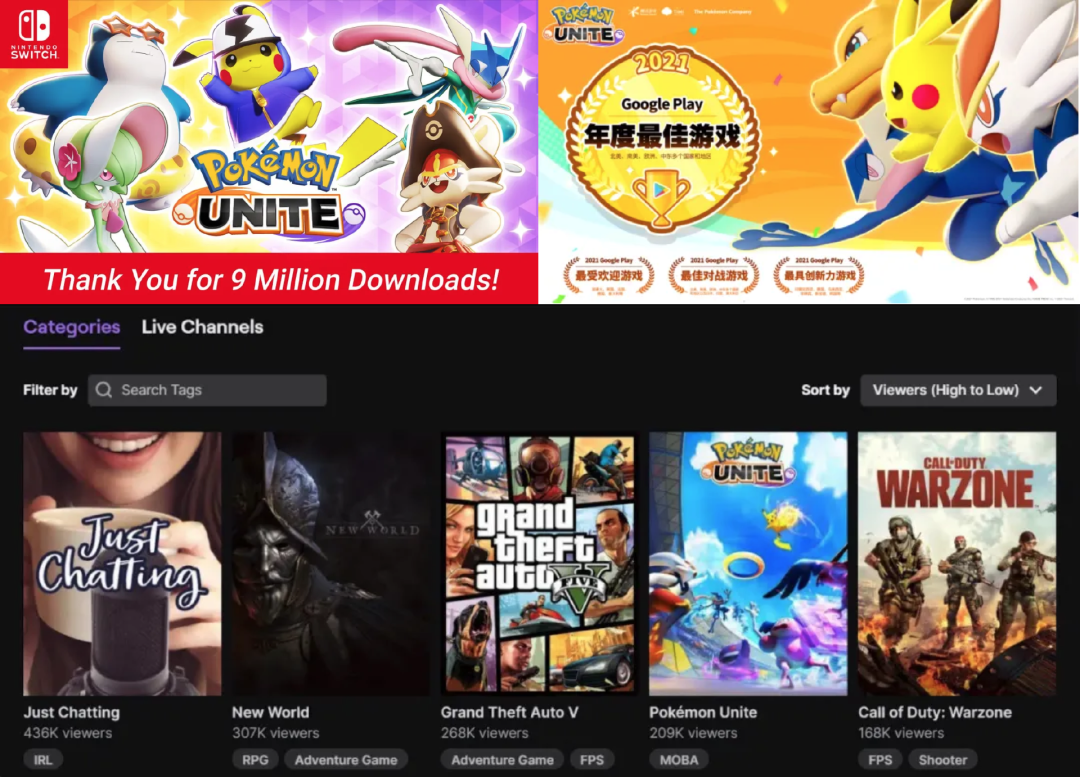Screen dimensions: 1080x777
Task: Select Adventure Game tag under Grand Theft Auto V
Action: pyautogui.click(x=502, y=760)
